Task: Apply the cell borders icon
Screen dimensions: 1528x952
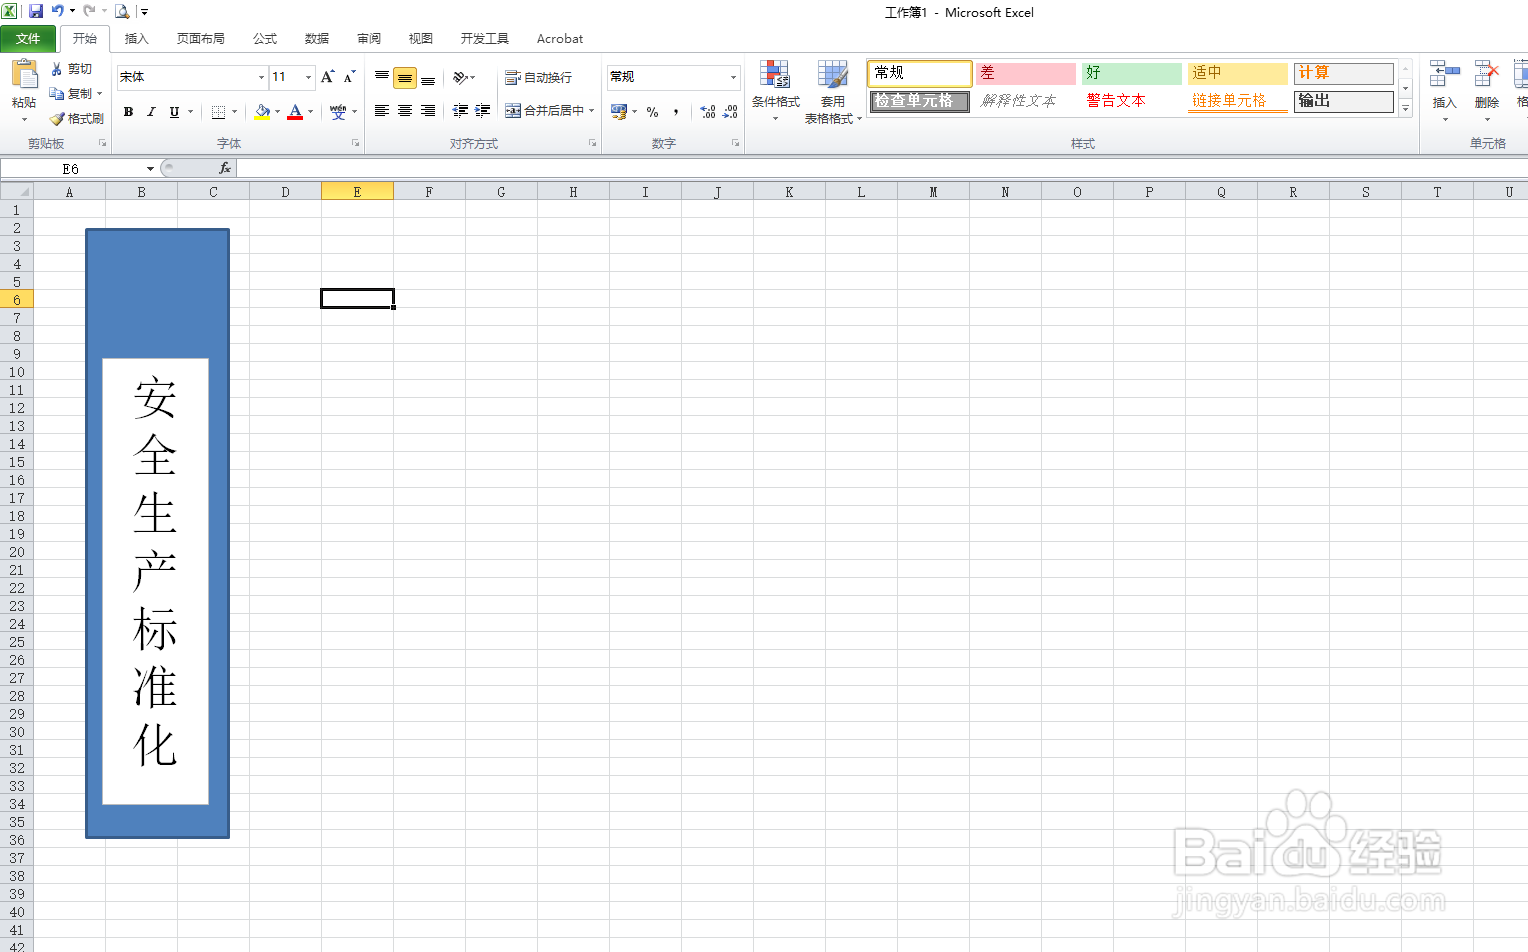Action: 218,112
